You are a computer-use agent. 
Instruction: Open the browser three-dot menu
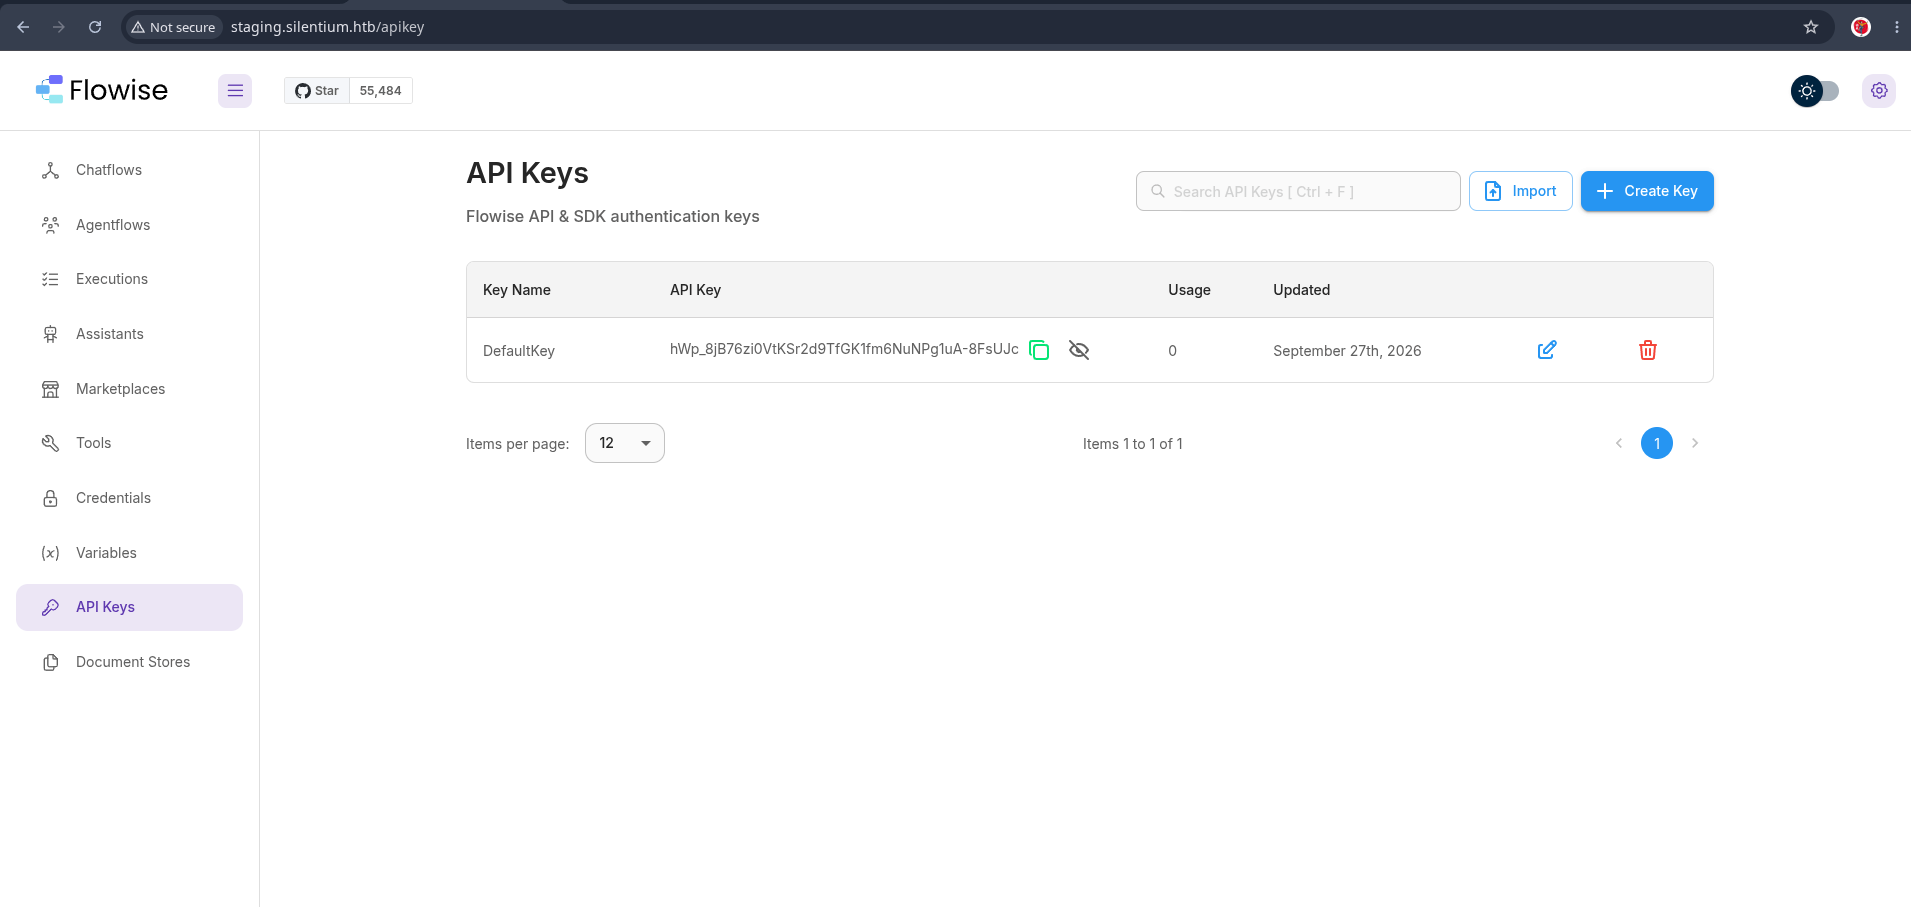coord(1896,27)
